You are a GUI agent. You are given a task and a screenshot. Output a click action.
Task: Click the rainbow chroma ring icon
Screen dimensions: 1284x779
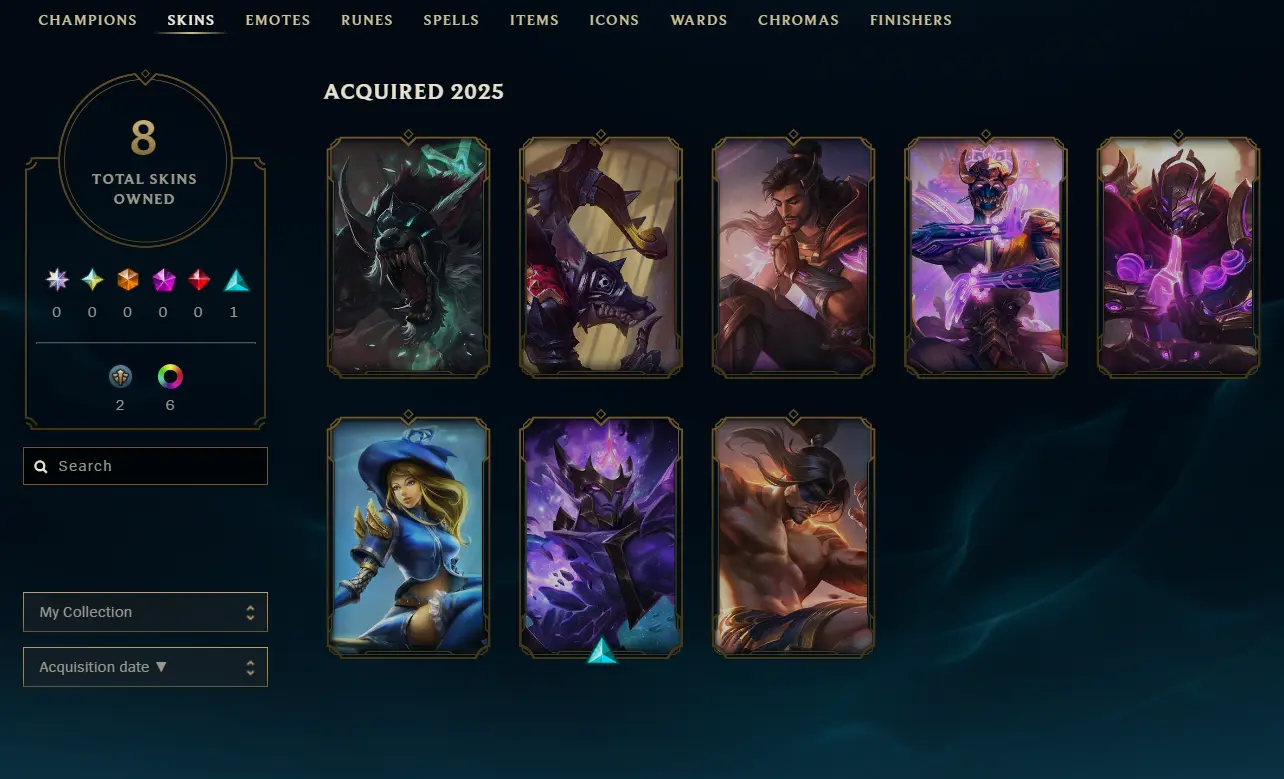coord(170,377)
